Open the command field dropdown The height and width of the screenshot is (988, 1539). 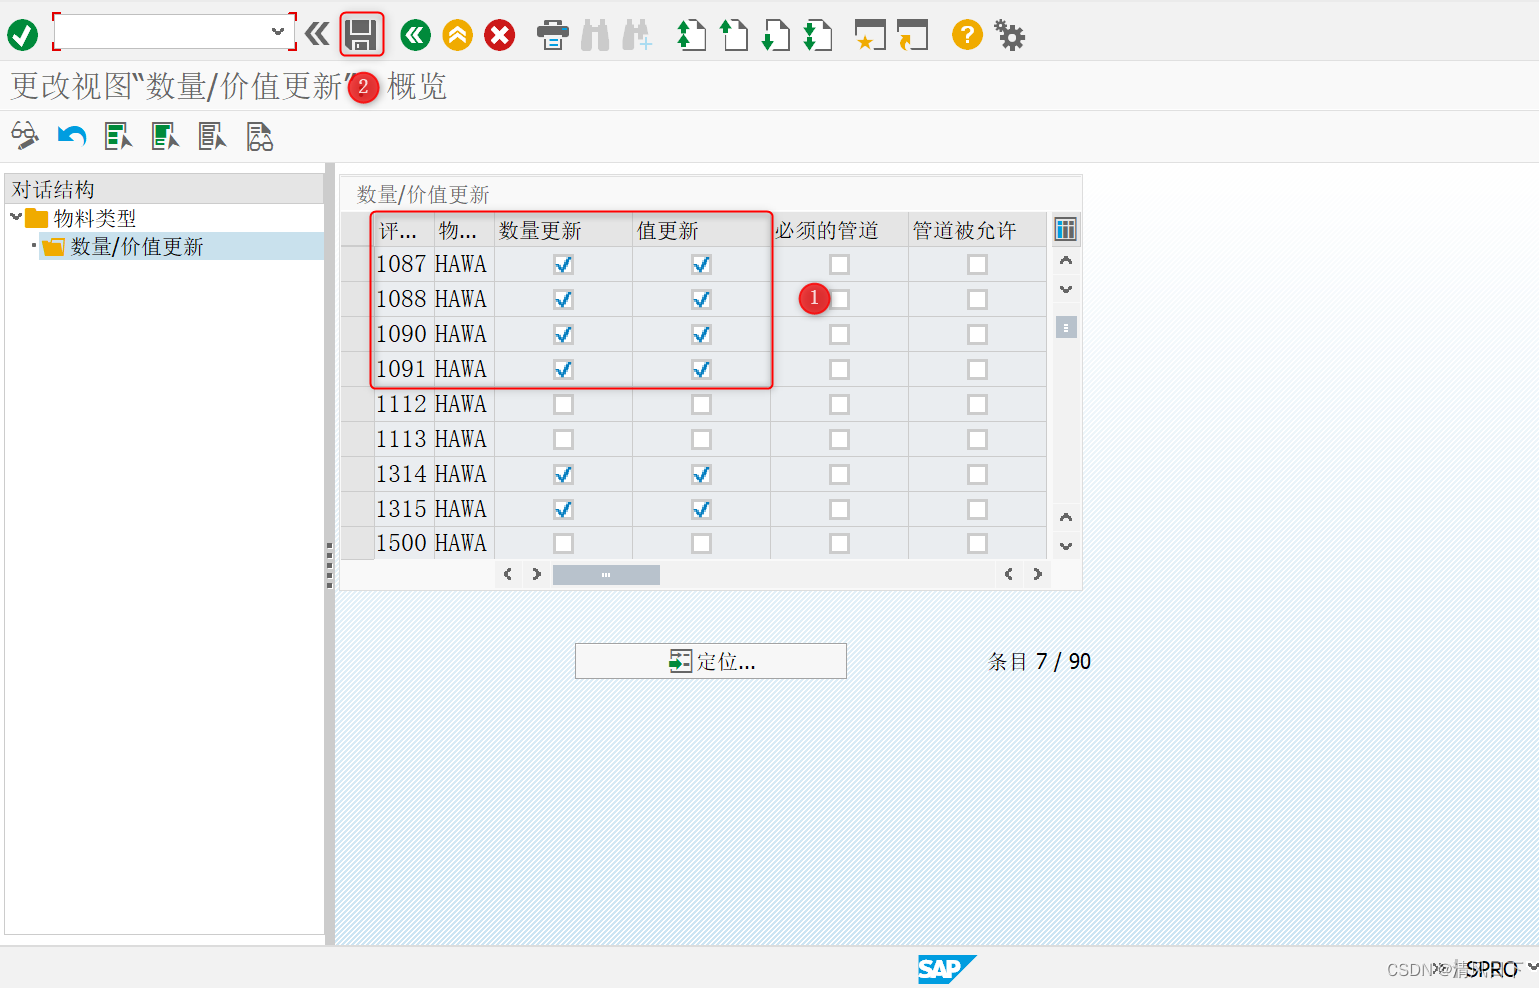pyautogui.click(x=281, y=34)
